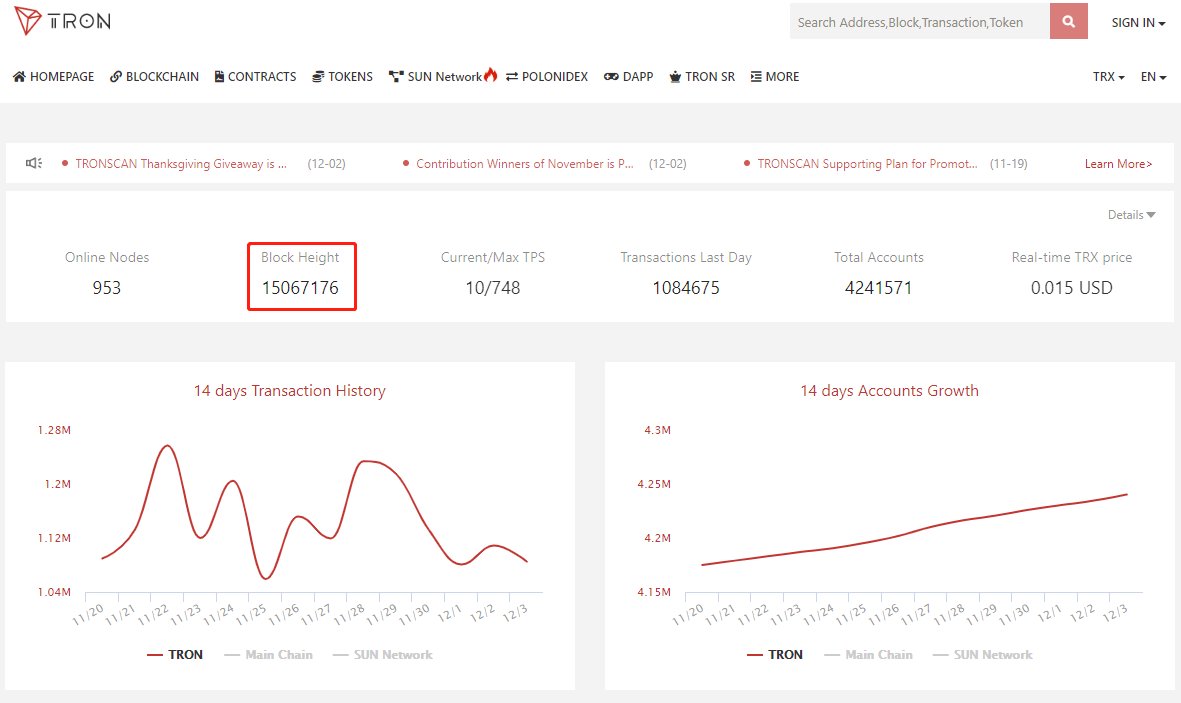Open the BLOCKCHAIN menu
Image resolution: width=1181 pixels, height=703 pixels.
[x=154, y=77]
